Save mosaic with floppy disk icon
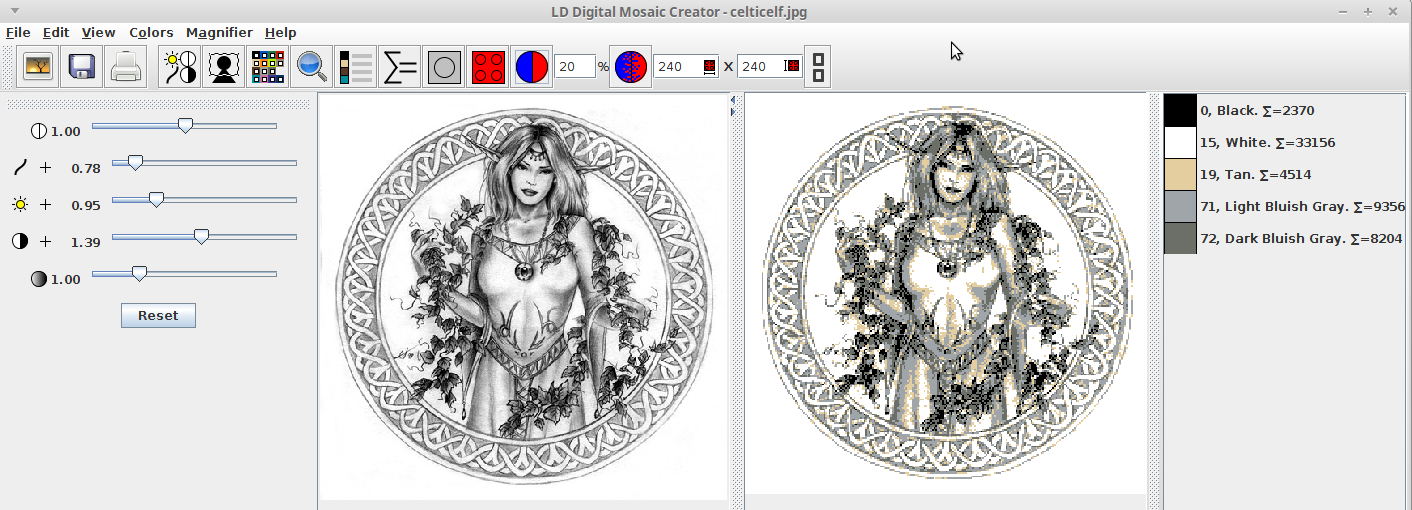 pos(82,67)
